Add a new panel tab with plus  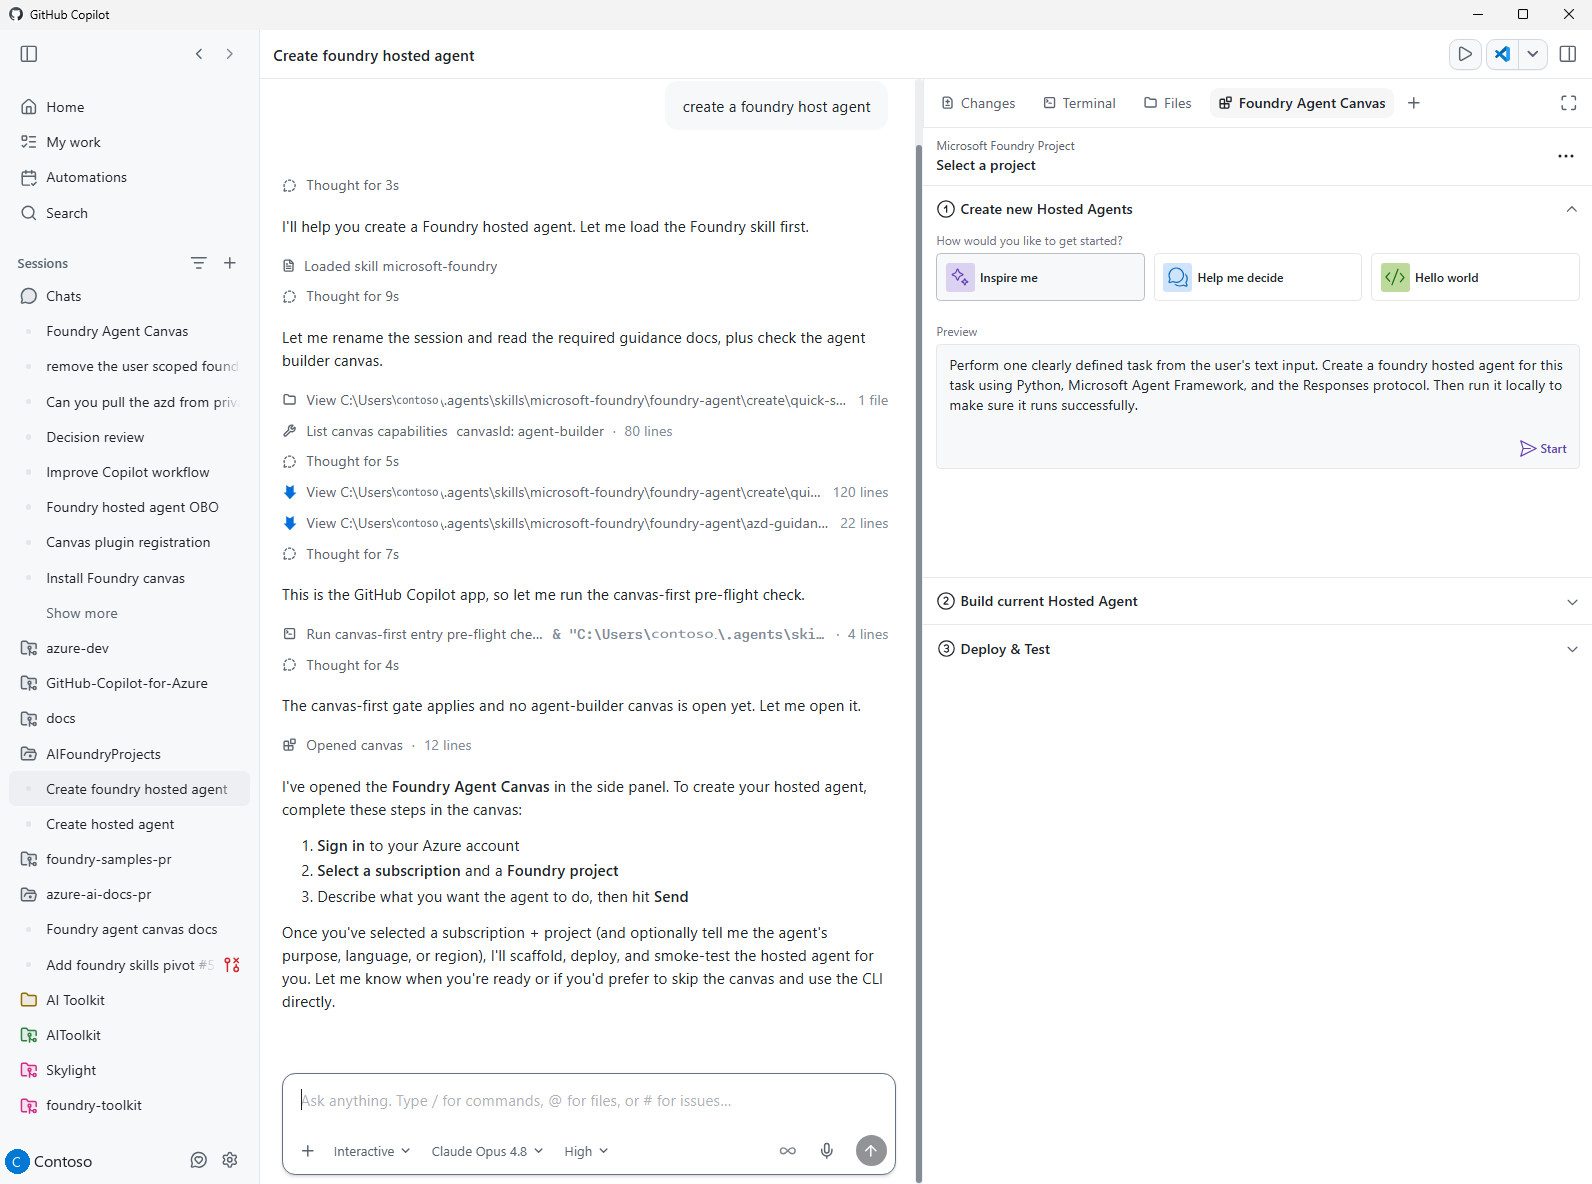click(x=1414, y=103)
